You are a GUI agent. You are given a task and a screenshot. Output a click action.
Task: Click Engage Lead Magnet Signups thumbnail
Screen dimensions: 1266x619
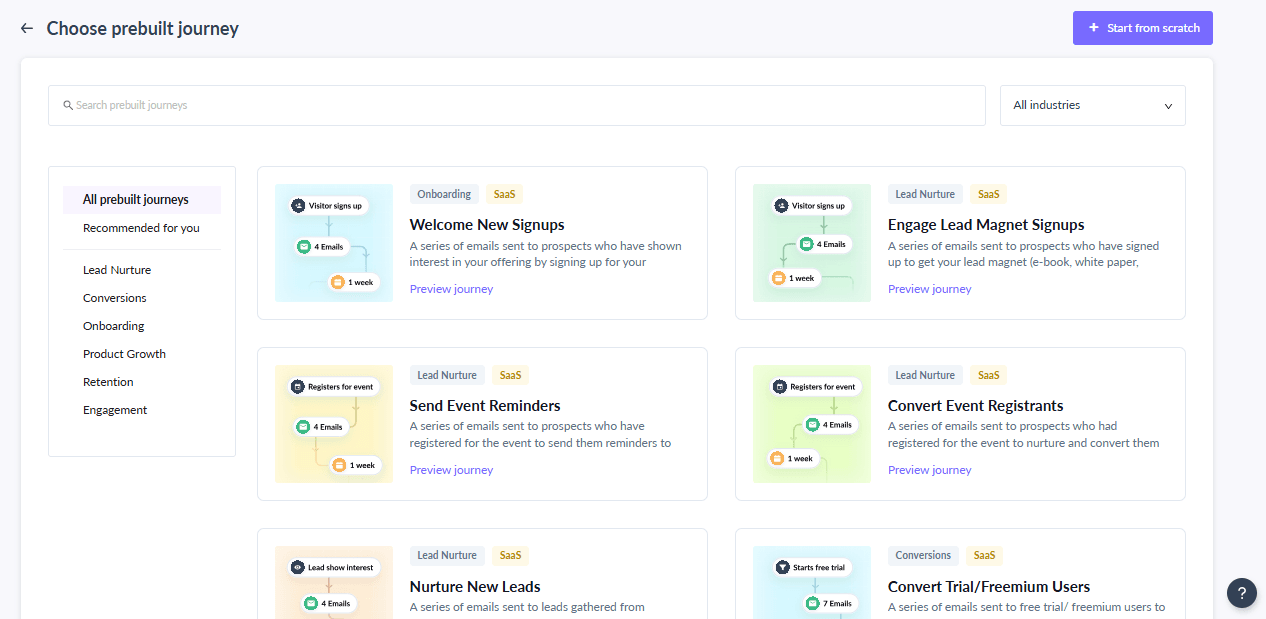(x=812, y=243)
